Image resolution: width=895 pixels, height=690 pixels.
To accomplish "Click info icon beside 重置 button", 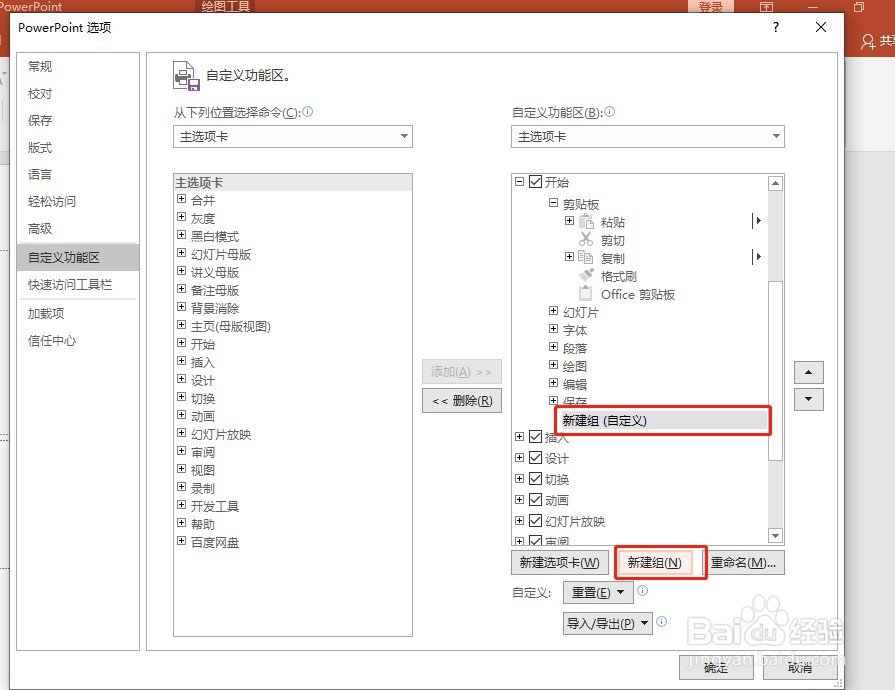I will (x=643, y=591).
